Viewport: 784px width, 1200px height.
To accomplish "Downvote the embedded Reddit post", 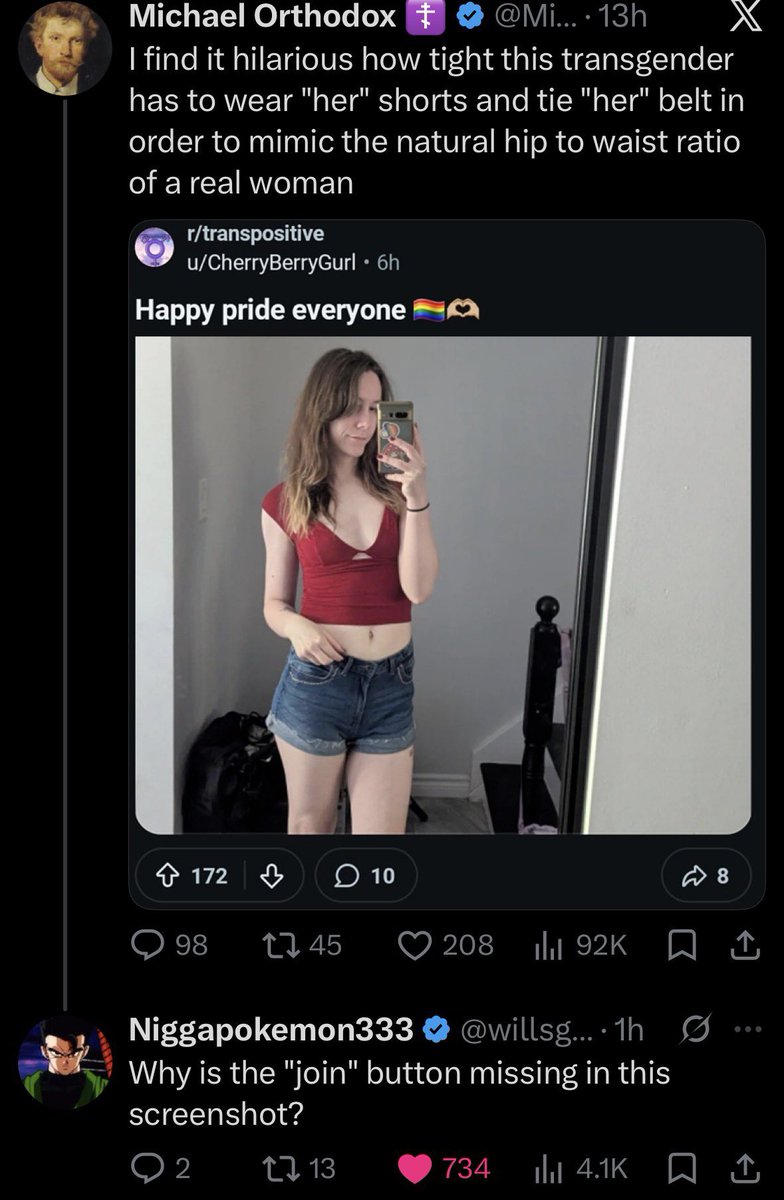I will [270, 876].
